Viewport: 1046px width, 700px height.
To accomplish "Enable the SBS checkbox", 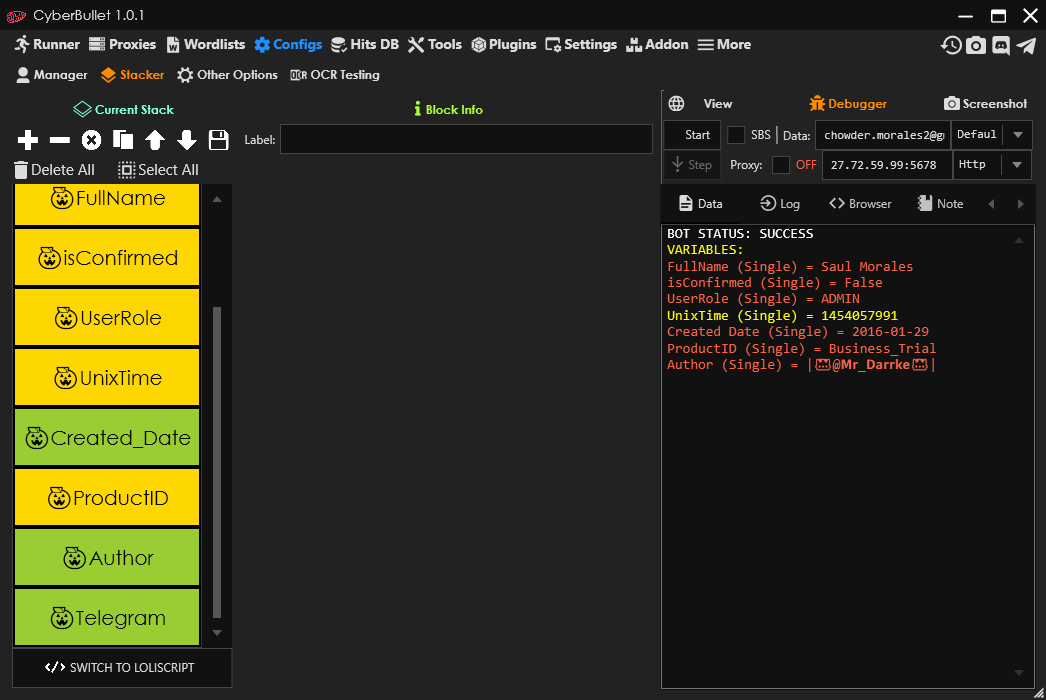I will 736,135.
